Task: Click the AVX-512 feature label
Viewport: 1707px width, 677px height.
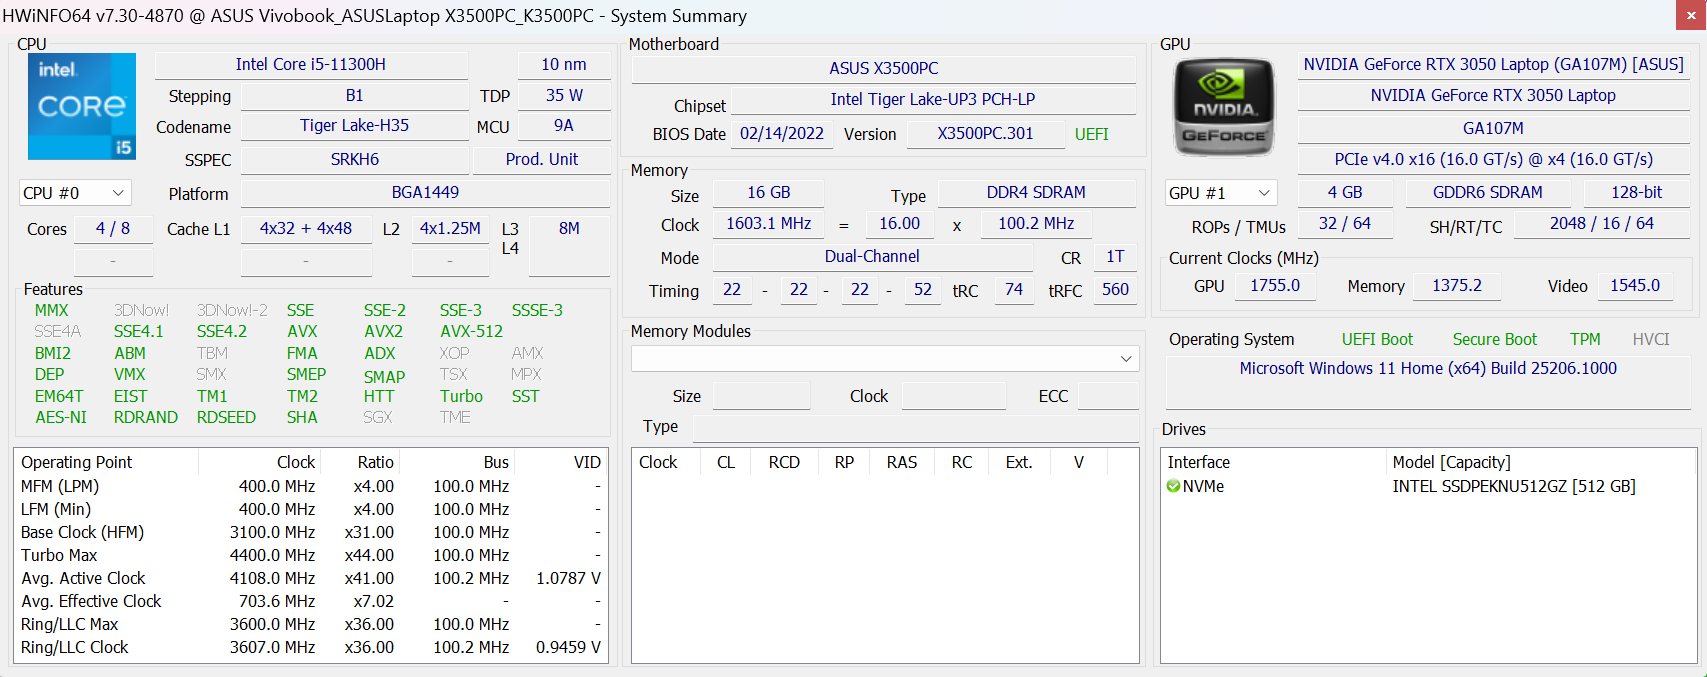Action: tap(472, 331)
